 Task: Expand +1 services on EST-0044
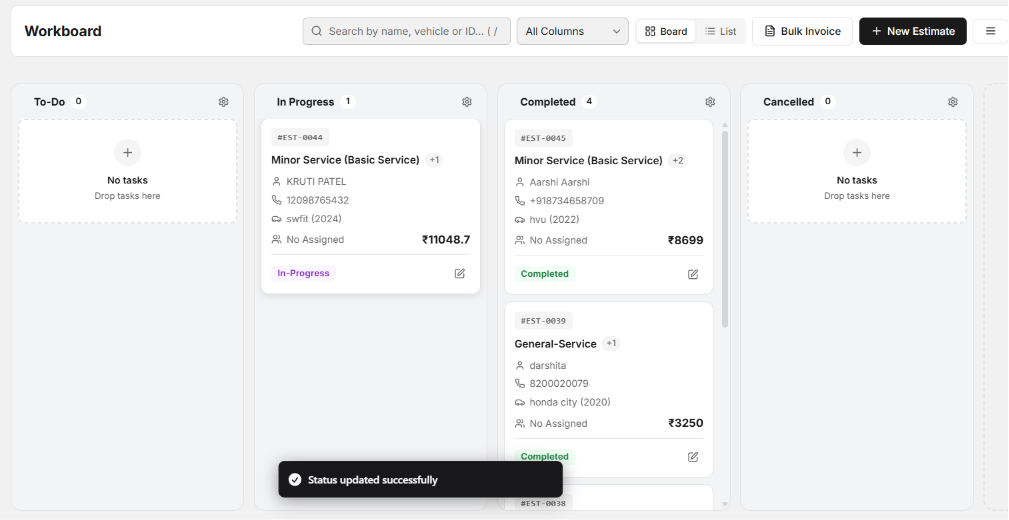pos(434,160)
